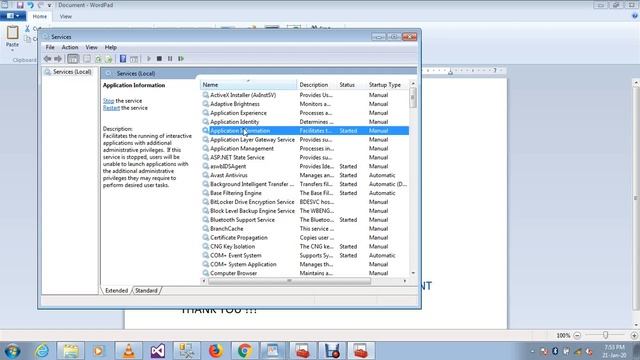Select Computer Browser service
640x360 pixels.
[305, 273]
